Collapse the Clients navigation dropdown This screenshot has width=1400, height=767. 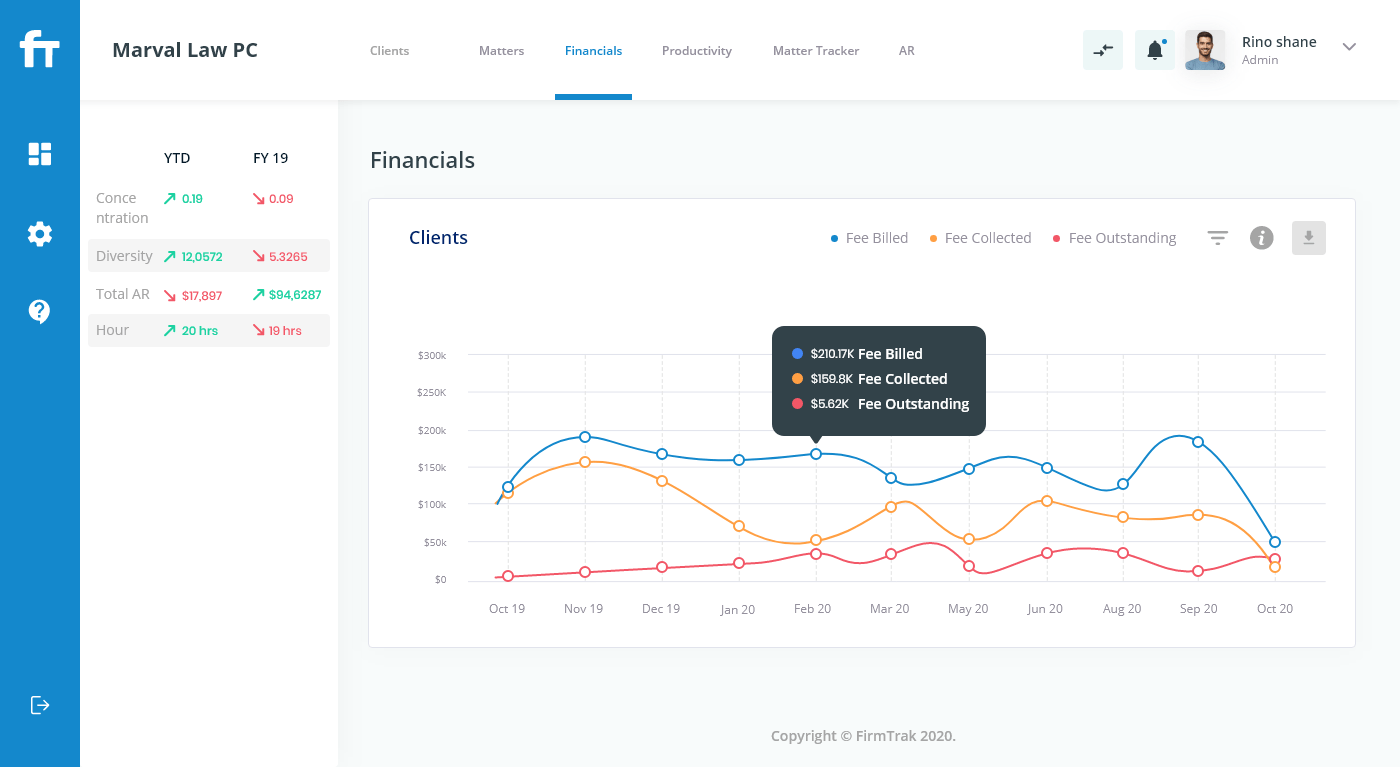[x=389, y=50]
